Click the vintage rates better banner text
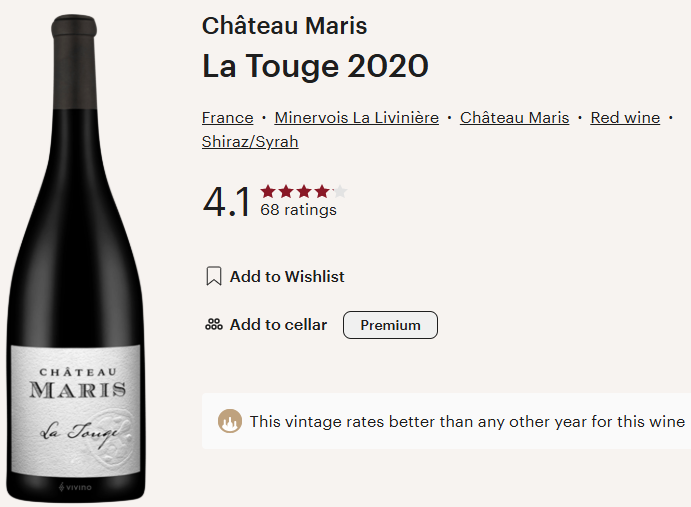691x507 pixels. (x=467, y=421)
